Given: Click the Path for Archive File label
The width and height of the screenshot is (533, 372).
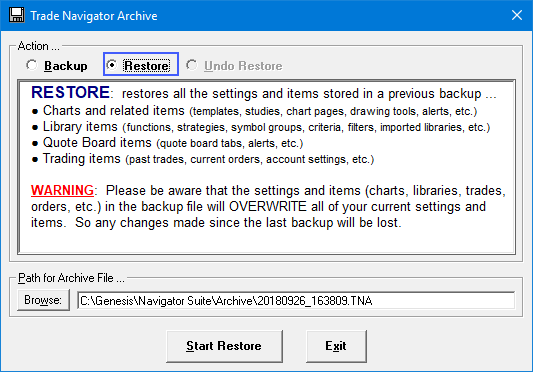Looking at the screenshot, I should 71,278.
